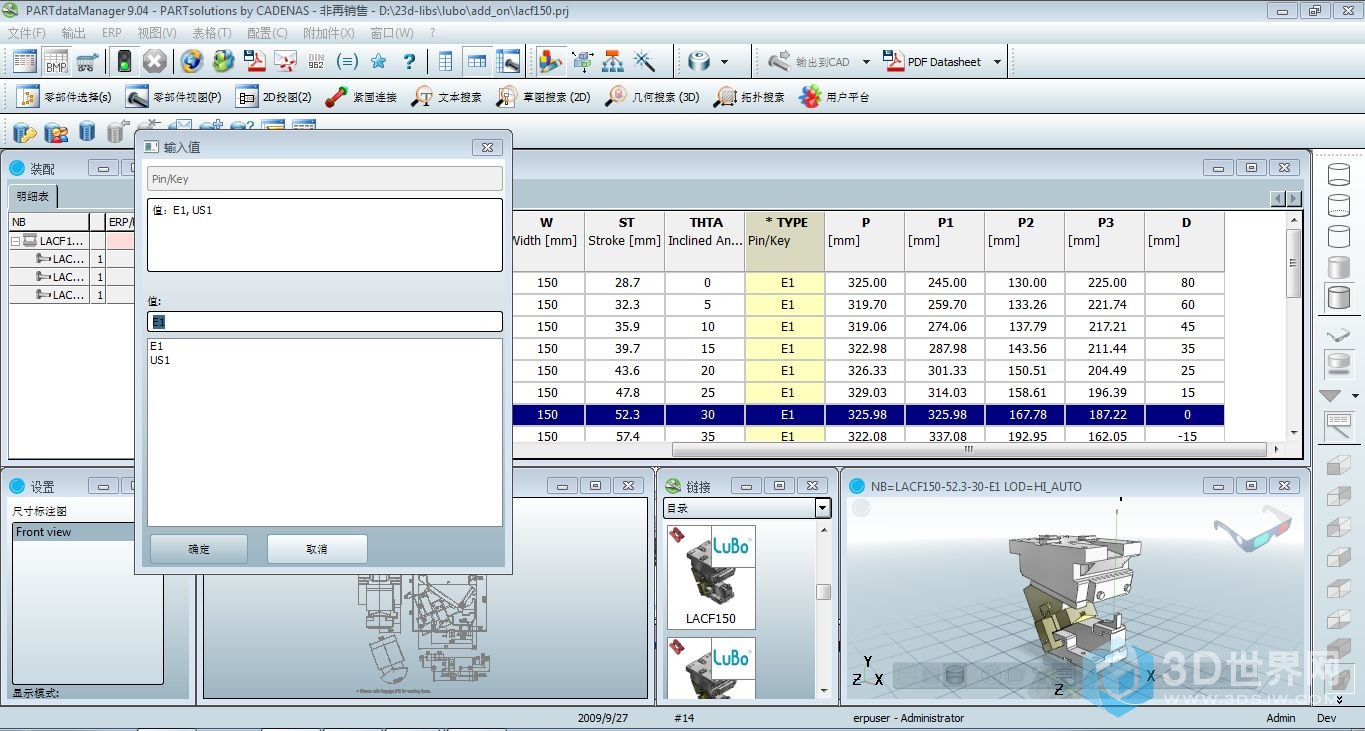The height and width of the screenshot is (731, 1365).
Task: Open the 表格(T) menu
Action: [212, 33]
